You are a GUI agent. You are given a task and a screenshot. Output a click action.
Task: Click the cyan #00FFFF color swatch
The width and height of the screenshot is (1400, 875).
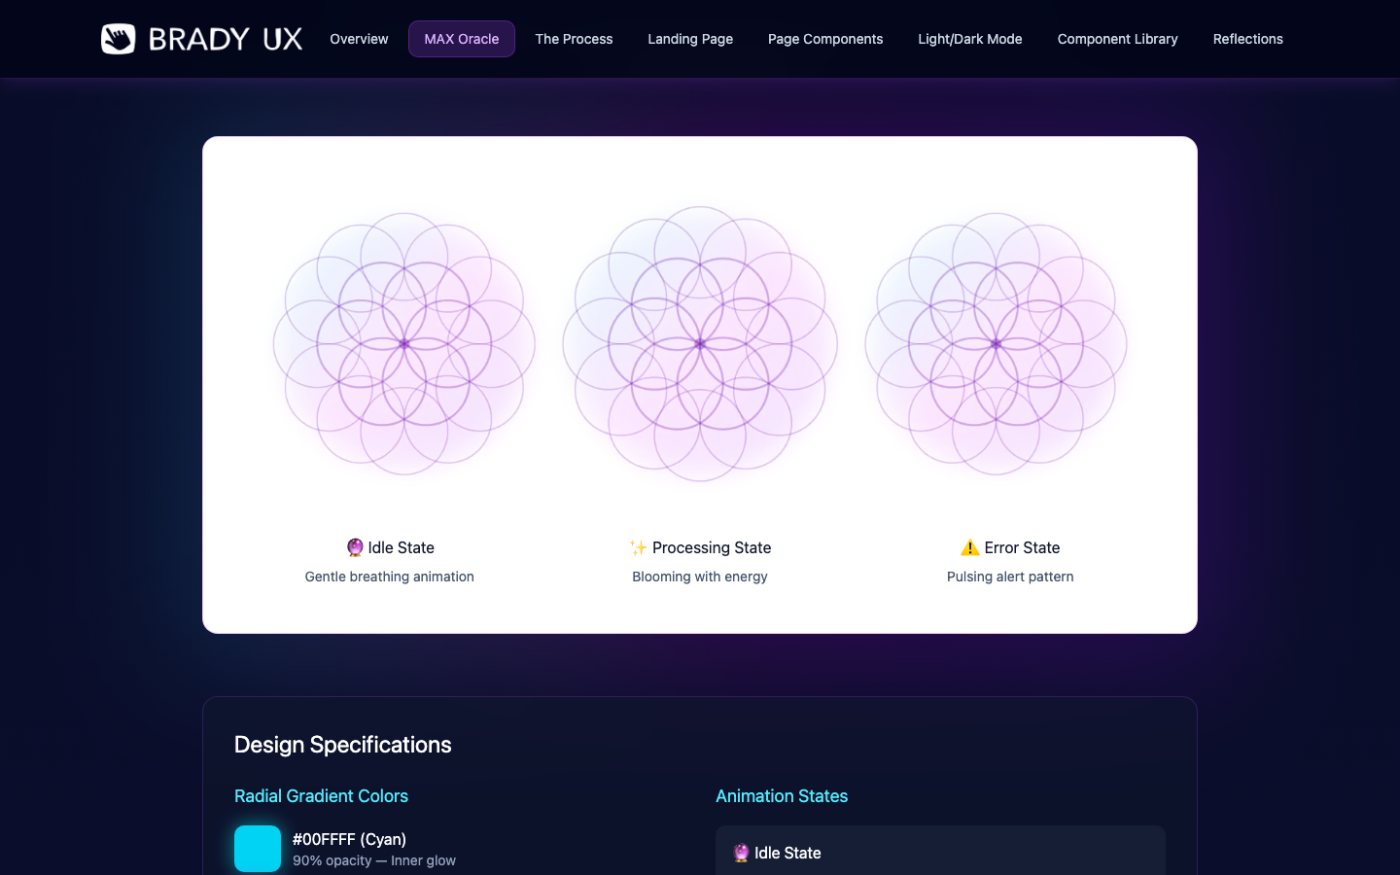(258, 849)
